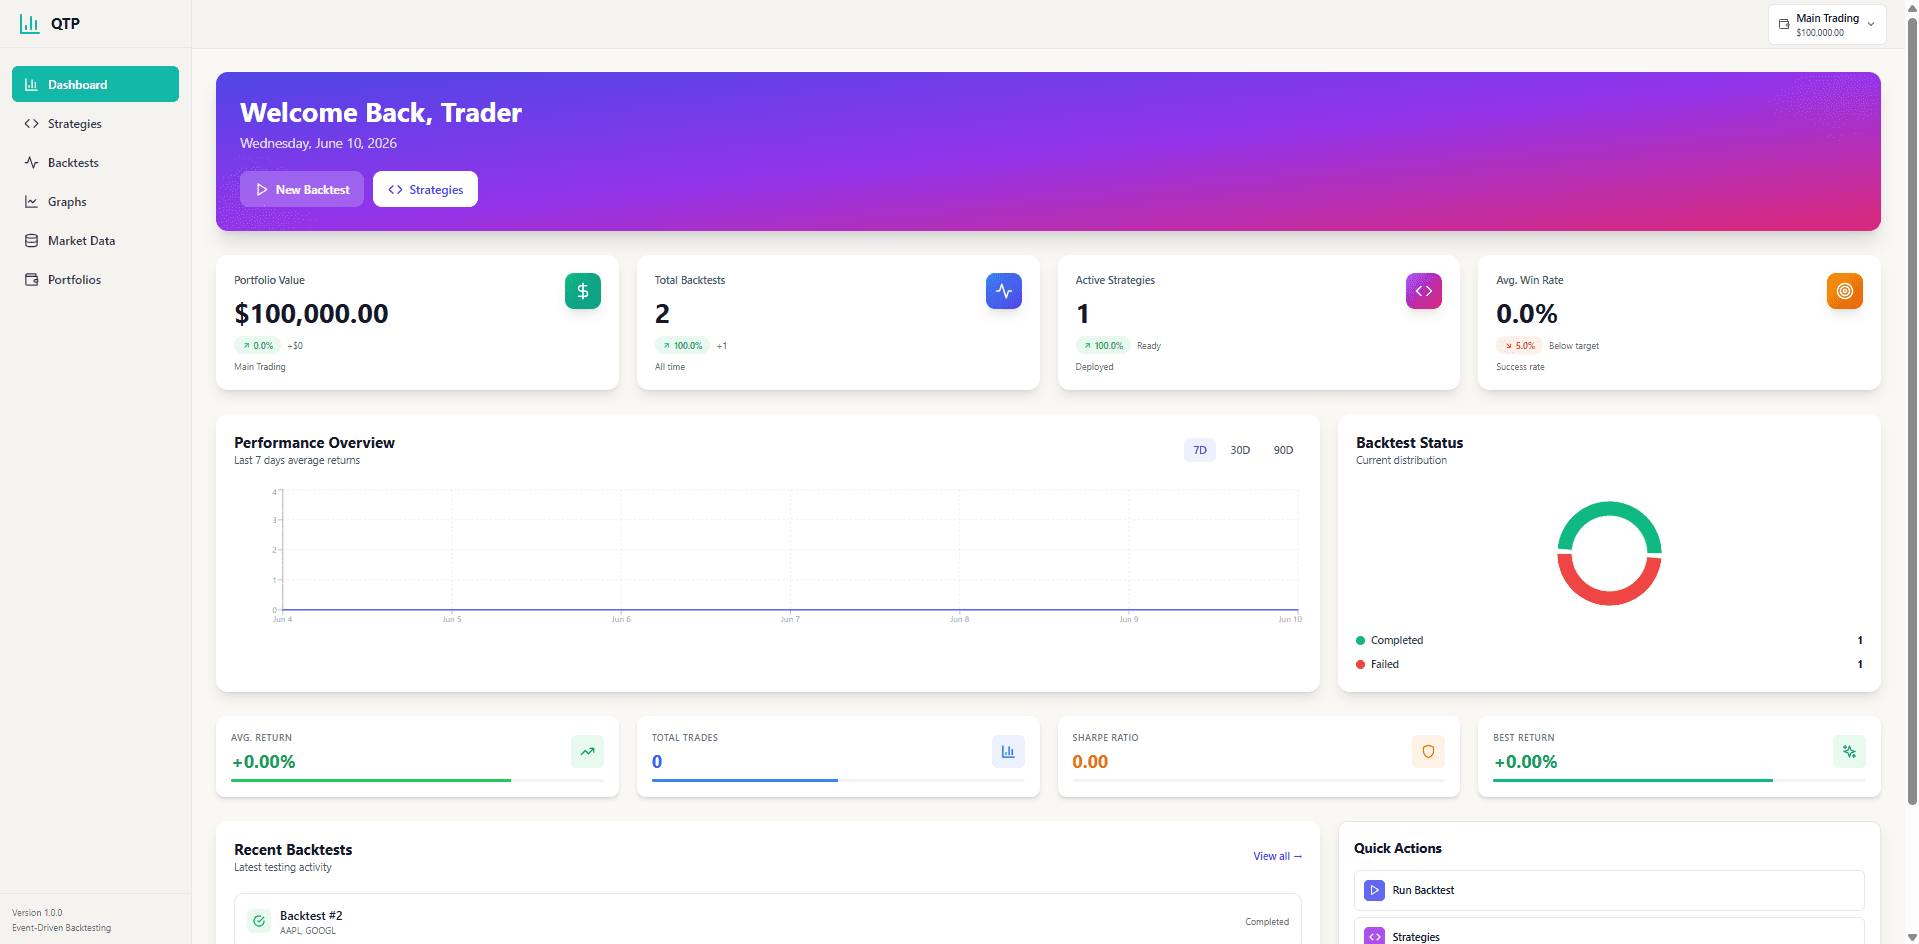This screenshot has width=1919, height=944.
Task: Click the Run Backtest play icon
Action: [x=1375, y=890]
